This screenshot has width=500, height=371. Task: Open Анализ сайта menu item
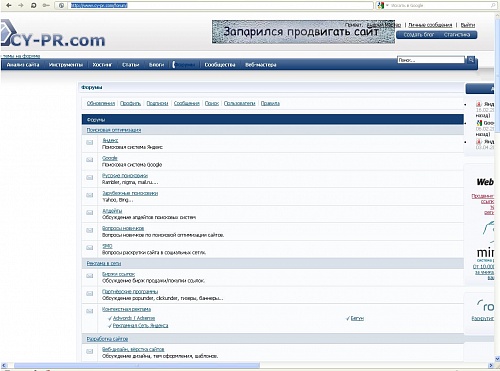click(23, 65)
